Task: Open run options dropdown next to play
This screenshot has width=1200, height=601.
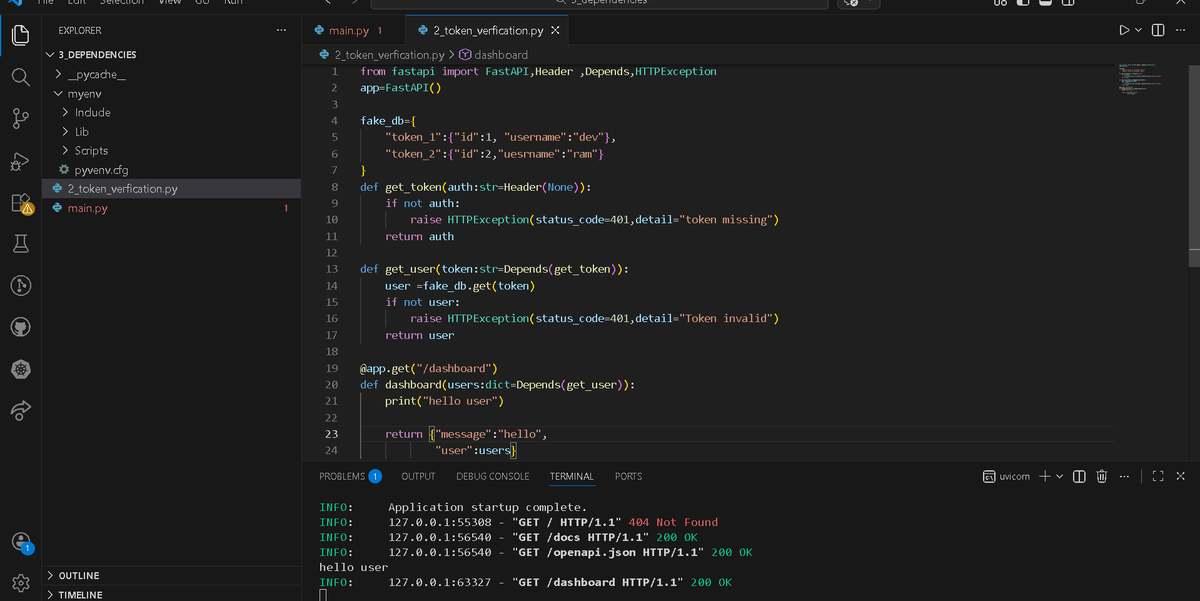Action: coord(1139,31)
